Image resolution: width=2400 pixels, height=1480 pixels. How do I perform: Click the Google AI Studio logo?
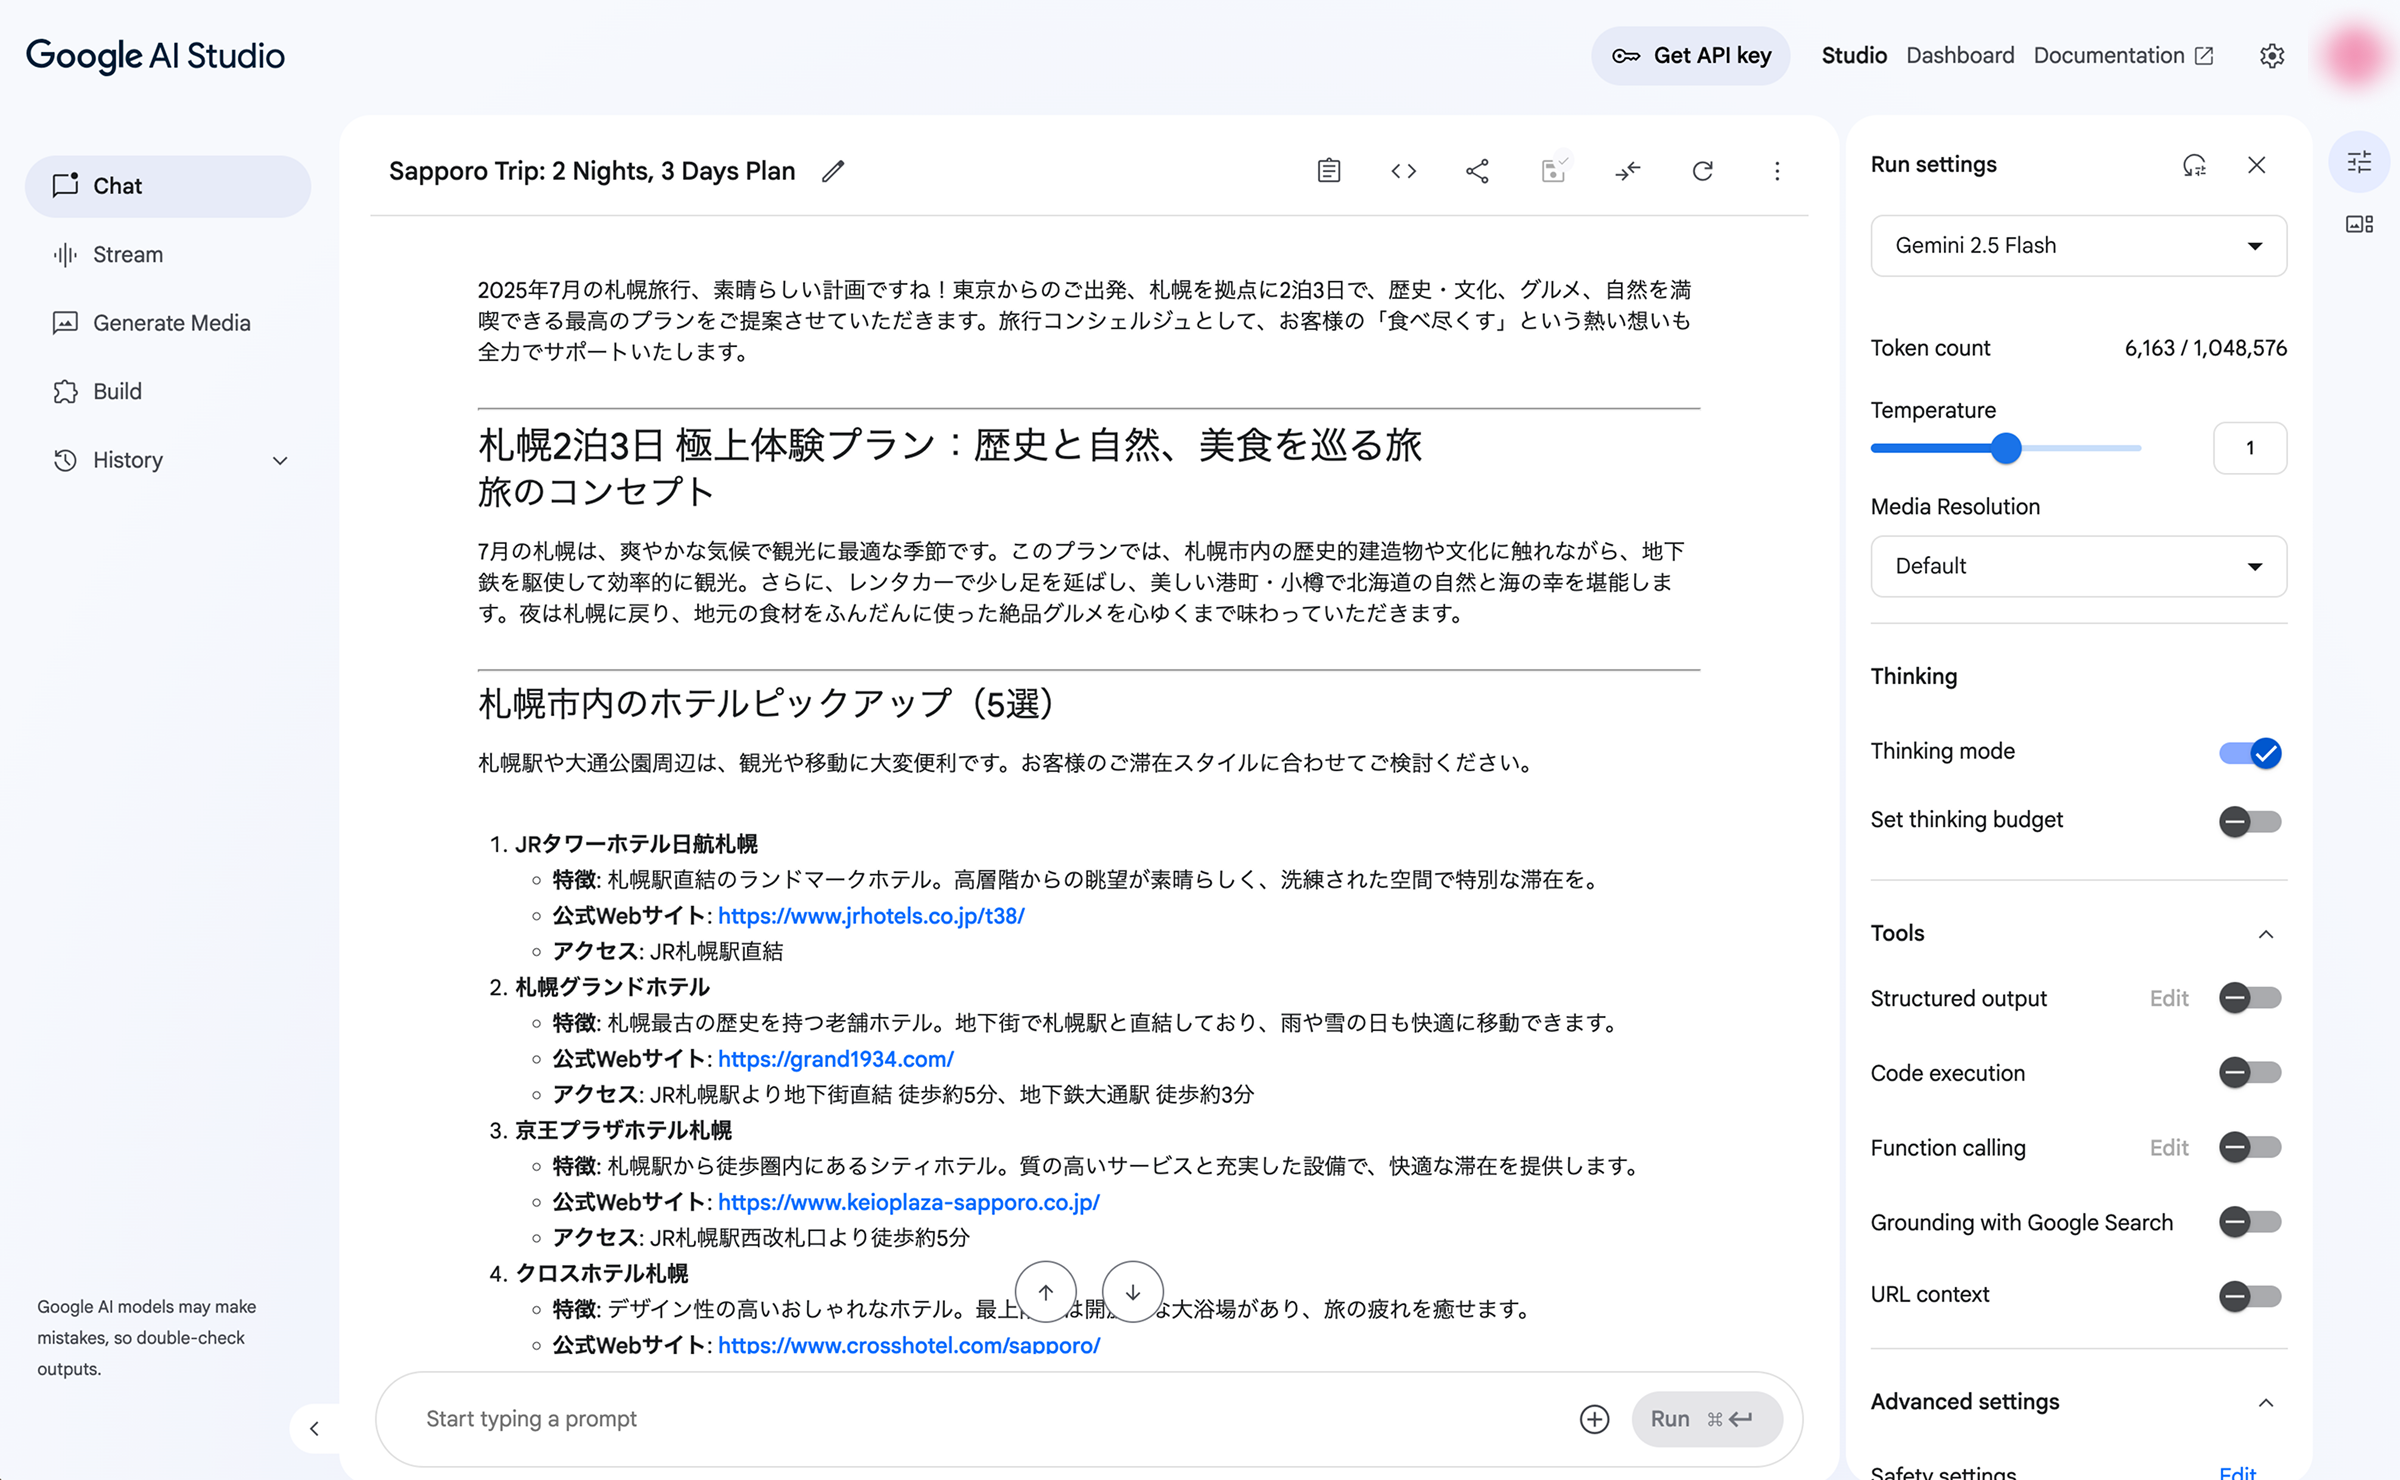point(155,56)
